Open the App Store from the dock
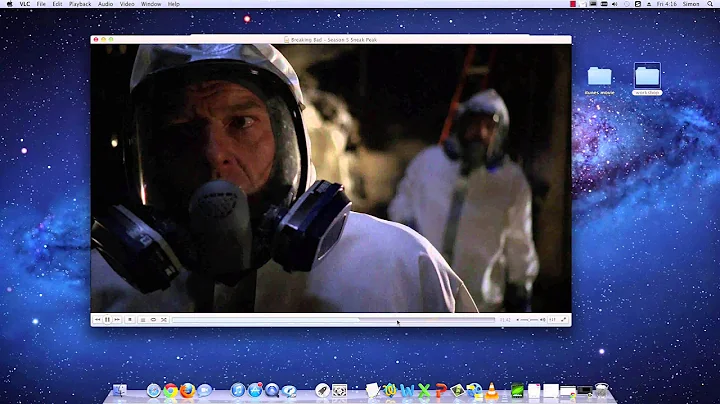 click(255, 391)
